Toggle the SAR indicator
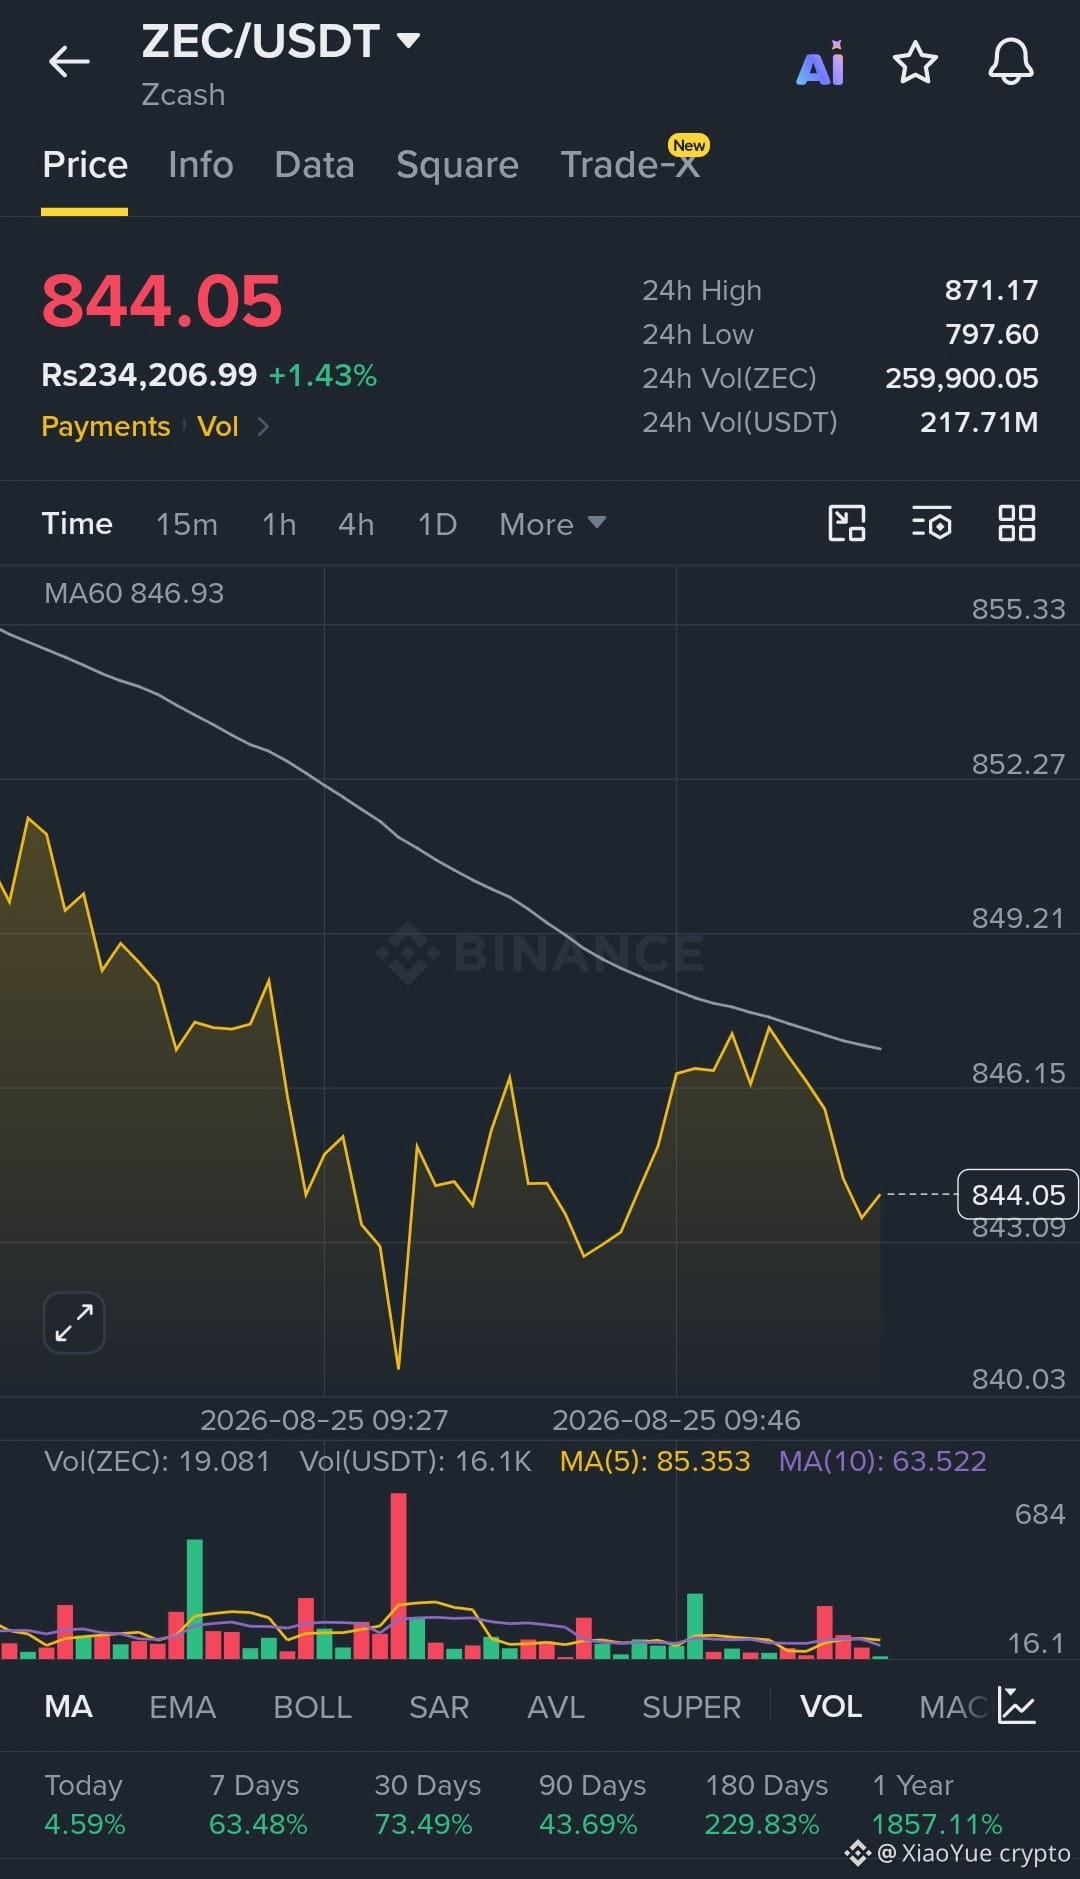The image size is (1080, 1879). [439, 1706]
